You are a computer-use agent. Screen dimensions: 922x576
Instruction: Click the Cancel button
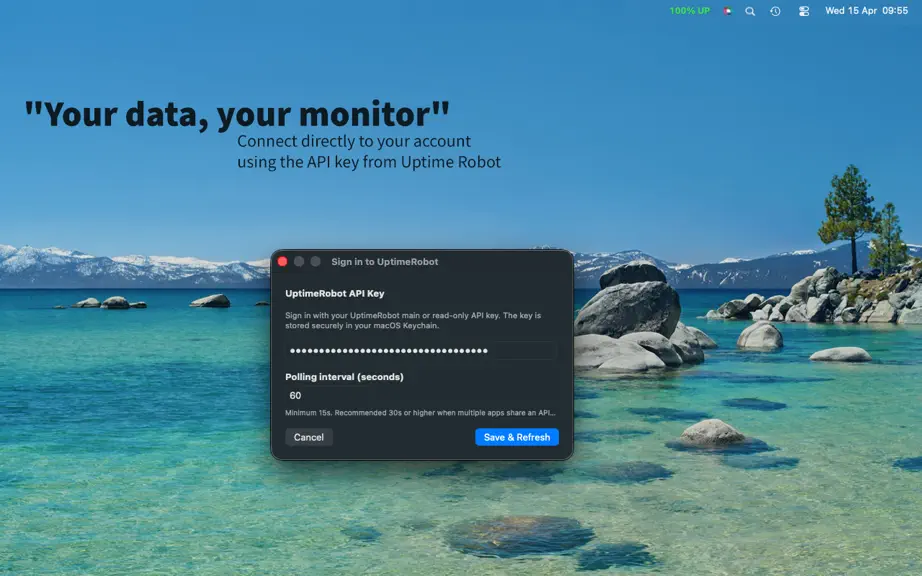point(309,437)
